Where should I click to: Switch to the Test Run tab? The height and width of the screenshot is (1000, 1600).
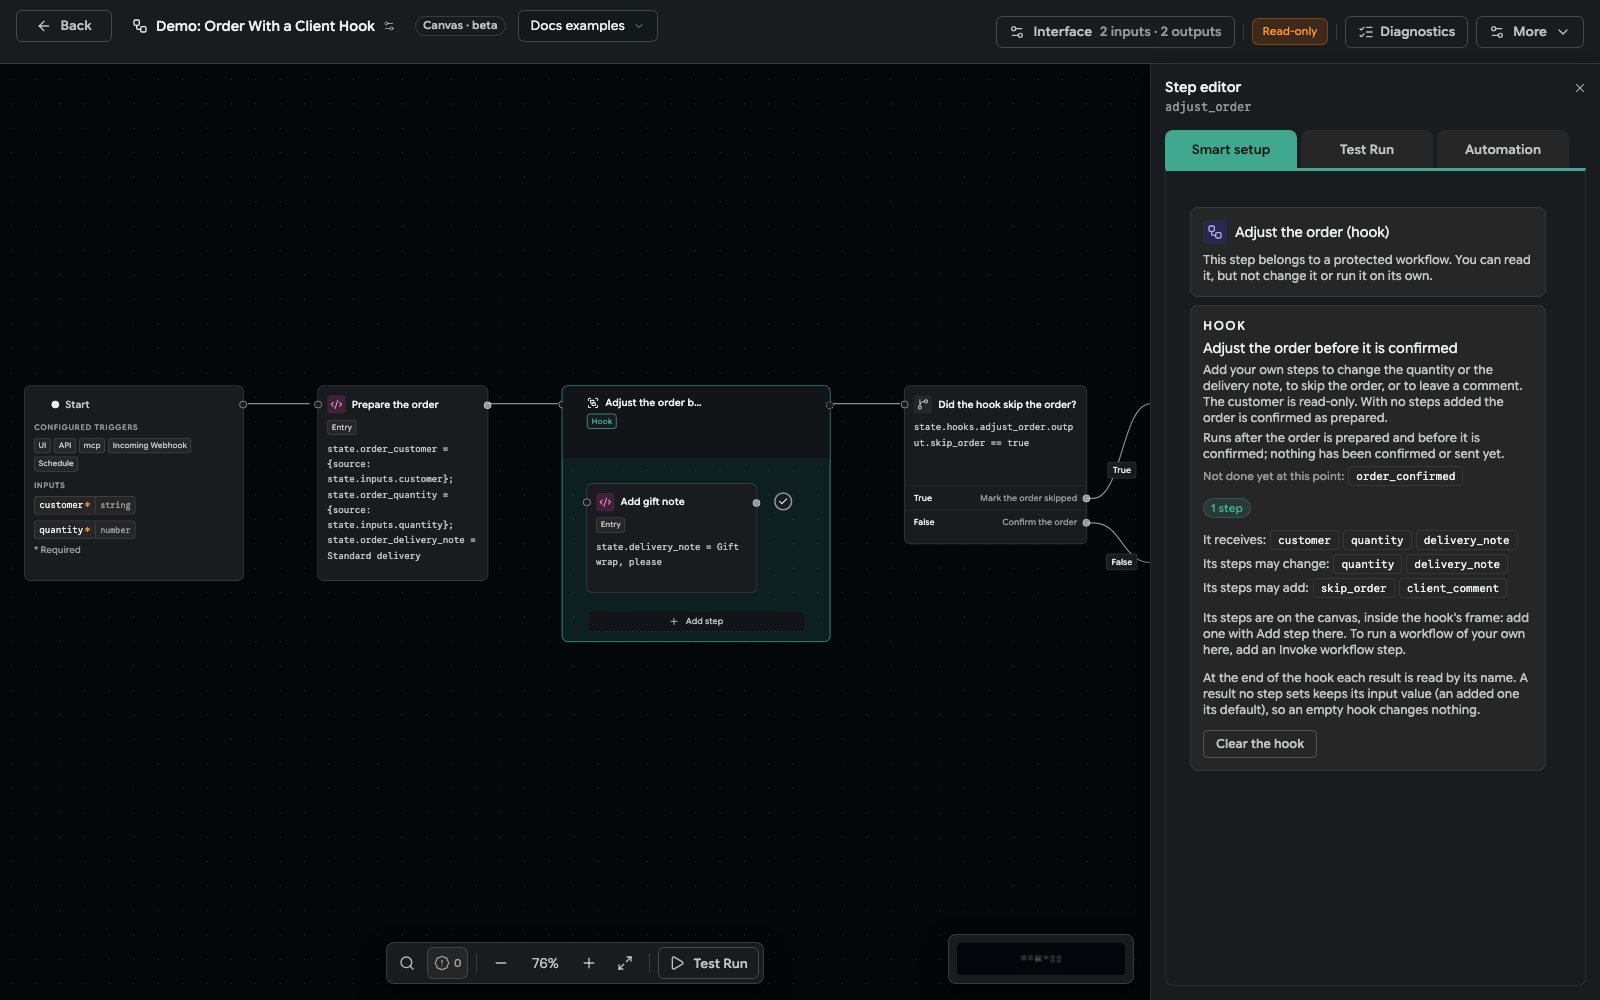[1366, 150]
